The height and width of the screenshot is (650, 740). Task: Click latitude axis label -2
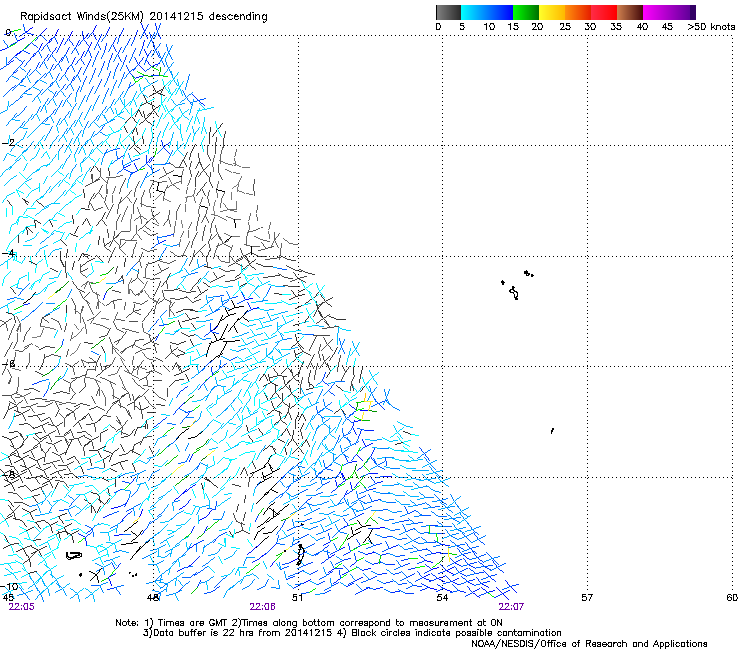tap(9, 143)
